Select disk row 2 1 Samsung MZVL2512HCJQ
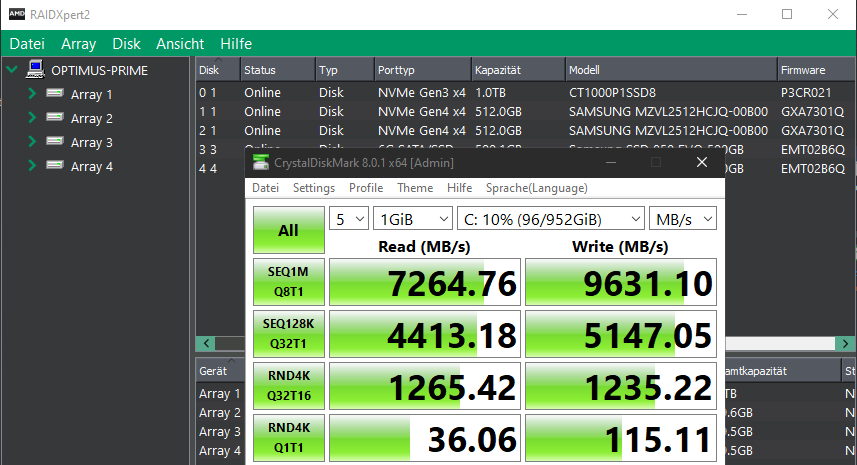The image size is (857, 465). pyautogui.click(x=526, y=131)
